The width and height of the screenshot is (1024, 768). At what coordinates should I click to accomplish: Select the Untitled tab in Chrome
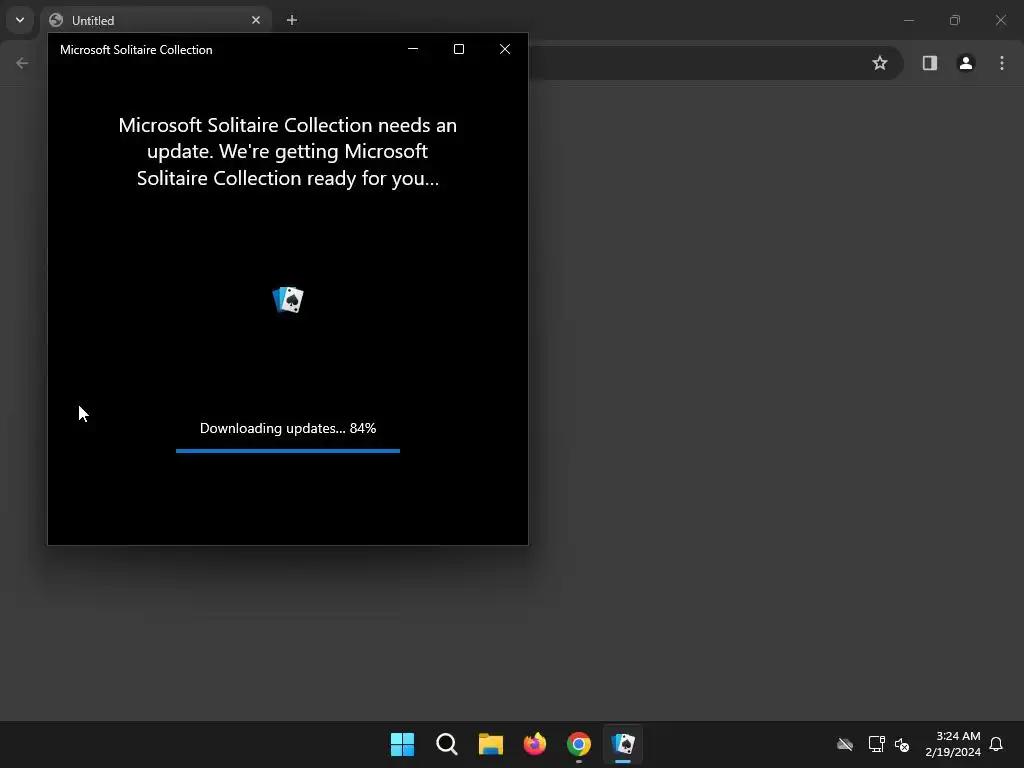coord(153,20)
